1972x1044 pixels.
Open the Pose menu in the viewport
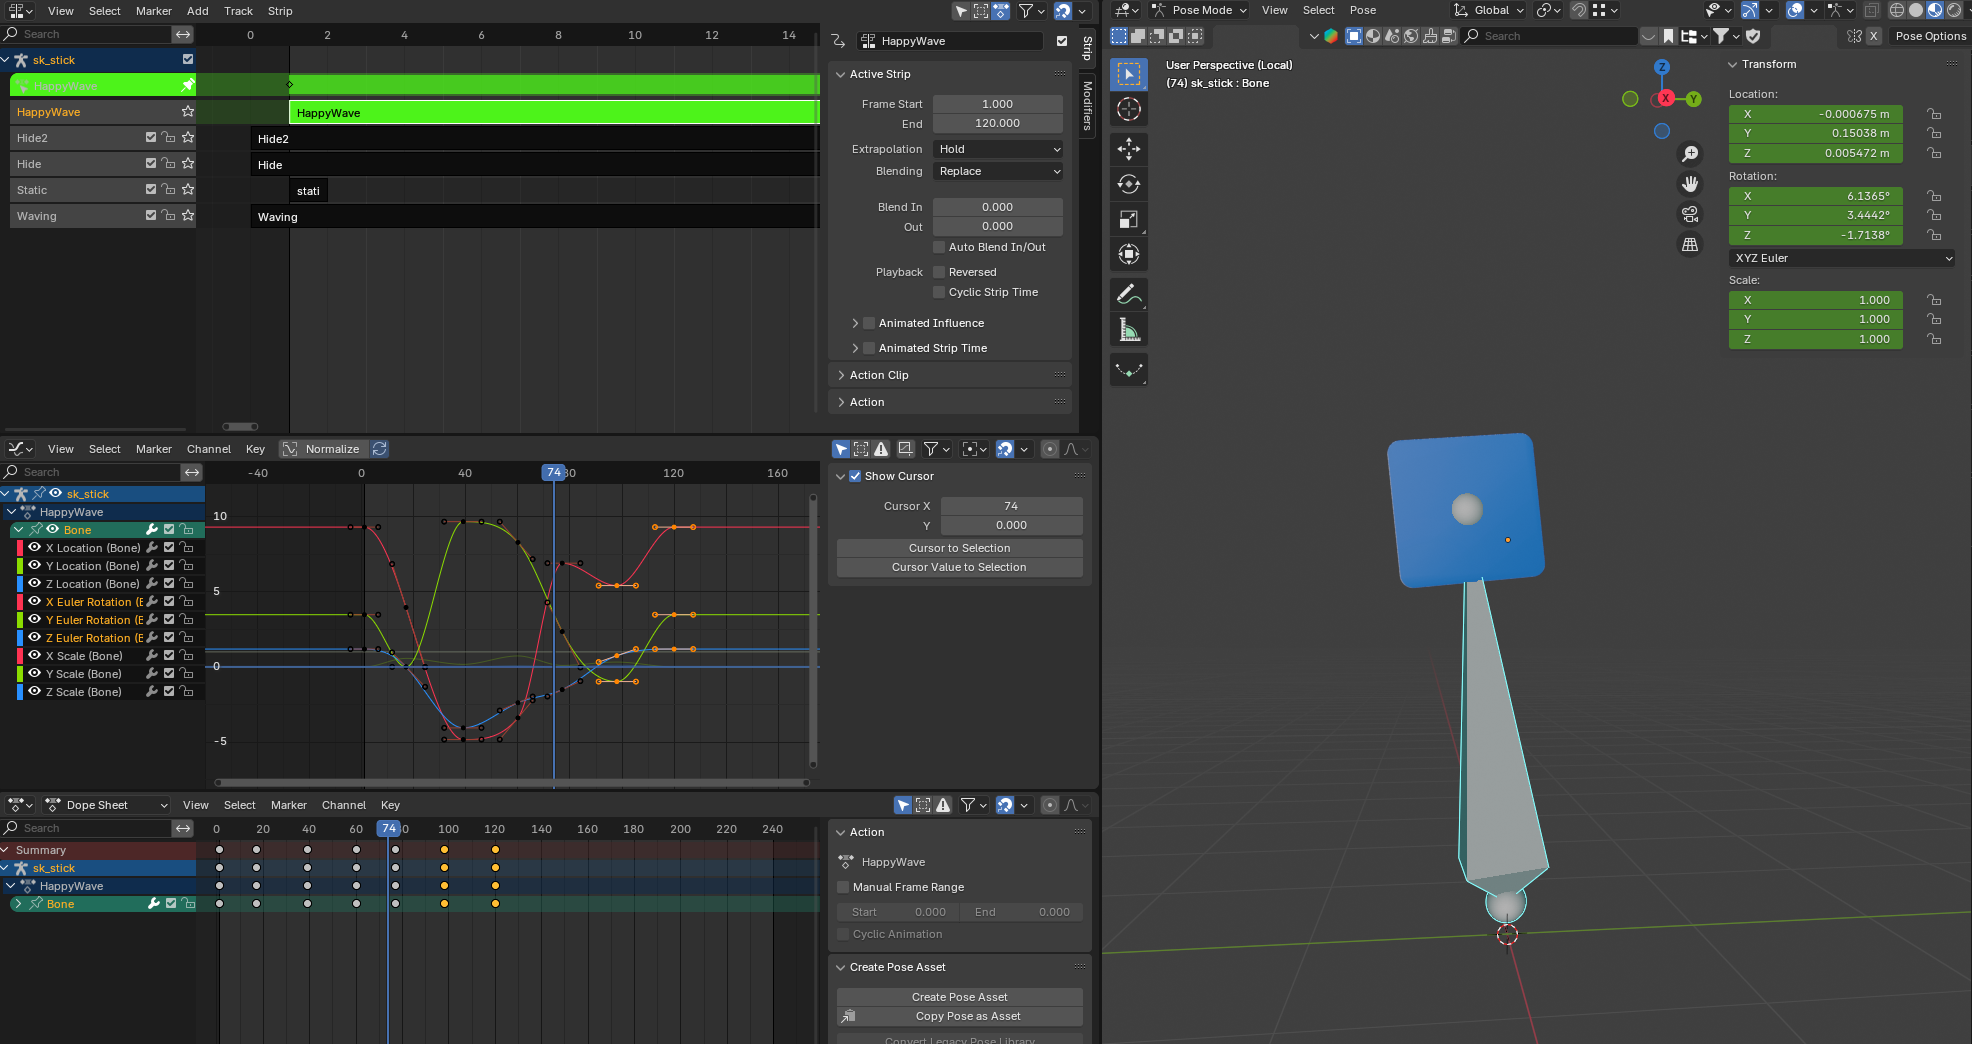pos(1362,10)
